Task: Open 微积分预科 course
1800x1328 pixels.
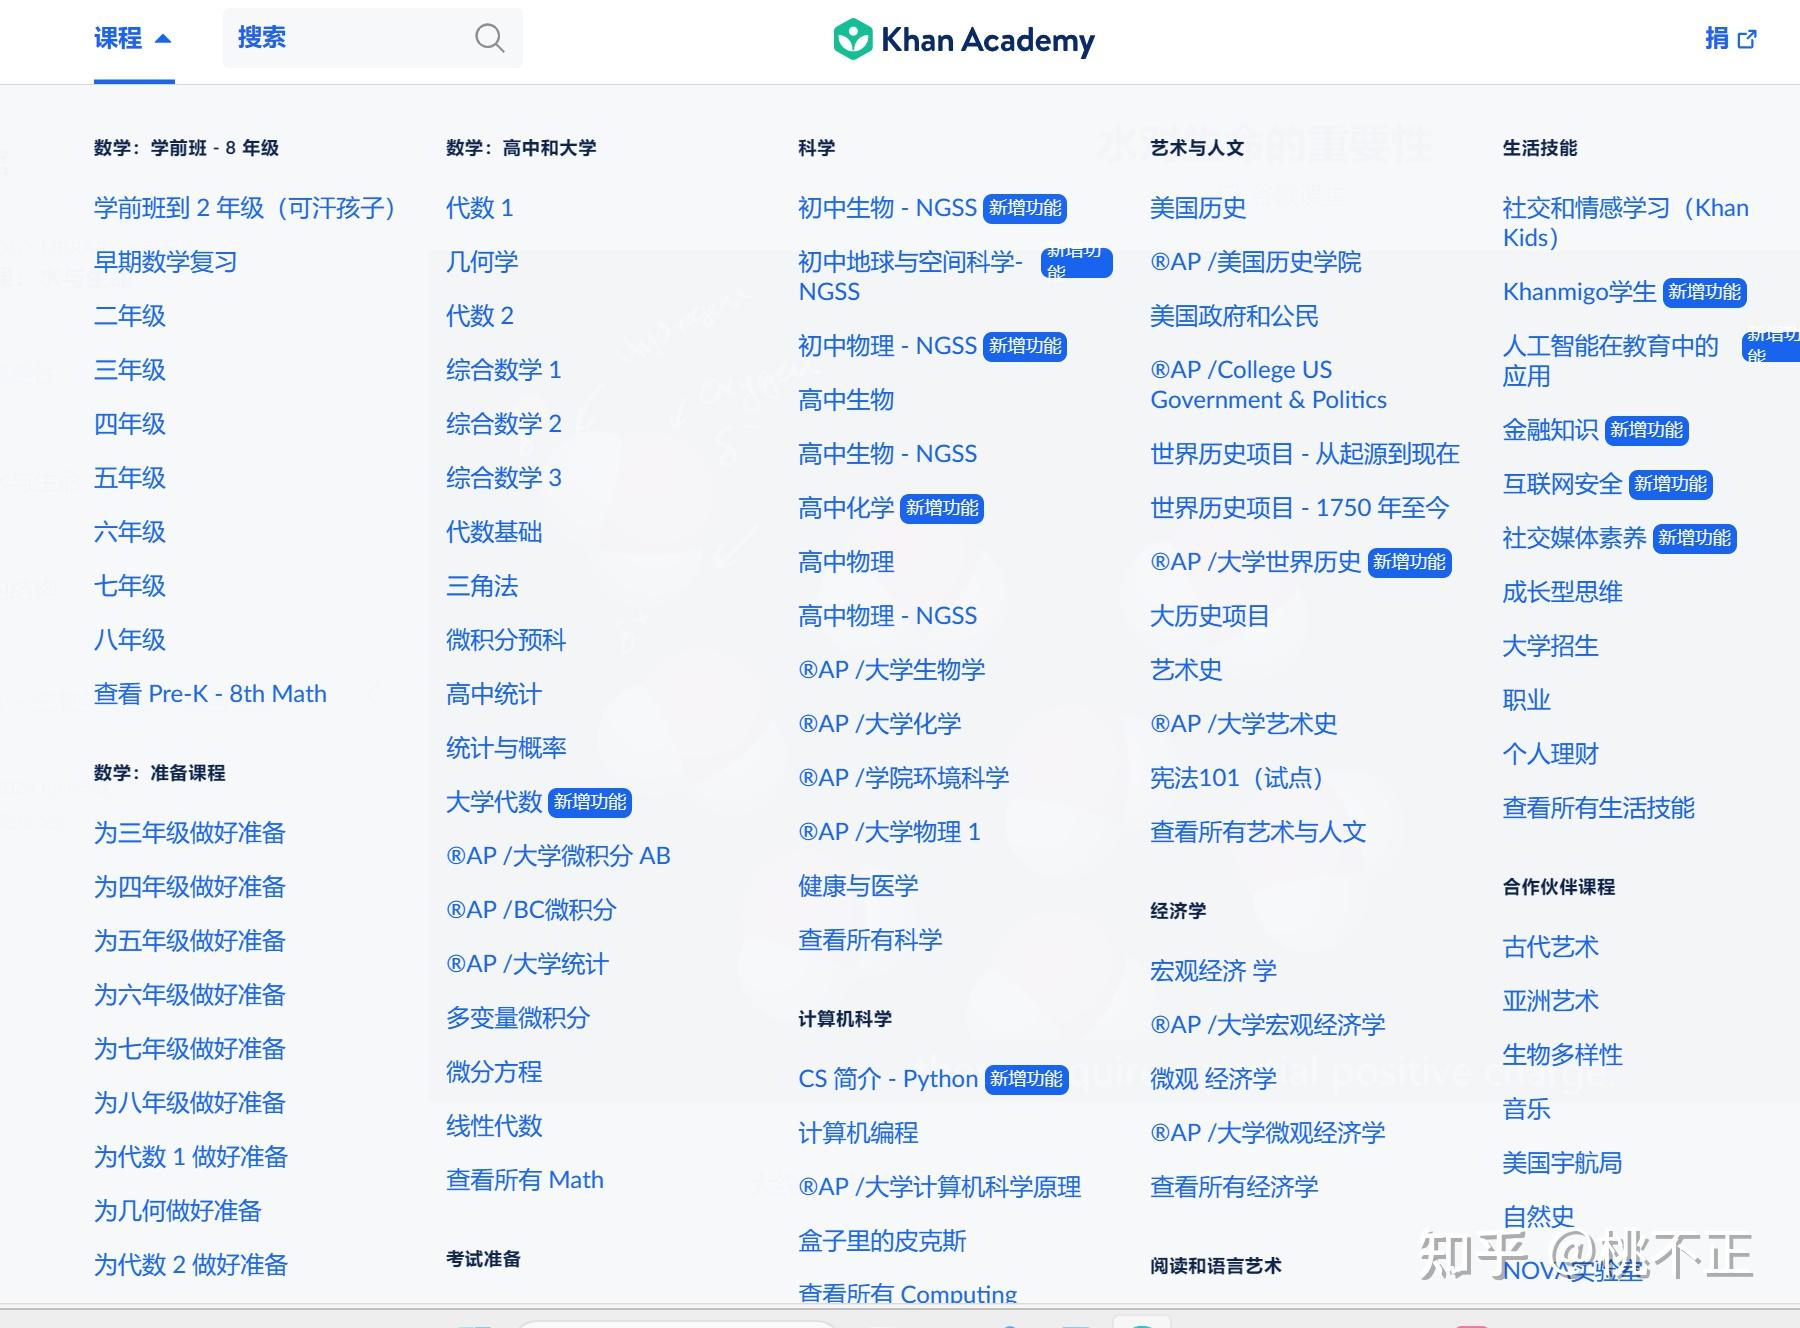Action: pyautogui.click(x=506, y=640)
